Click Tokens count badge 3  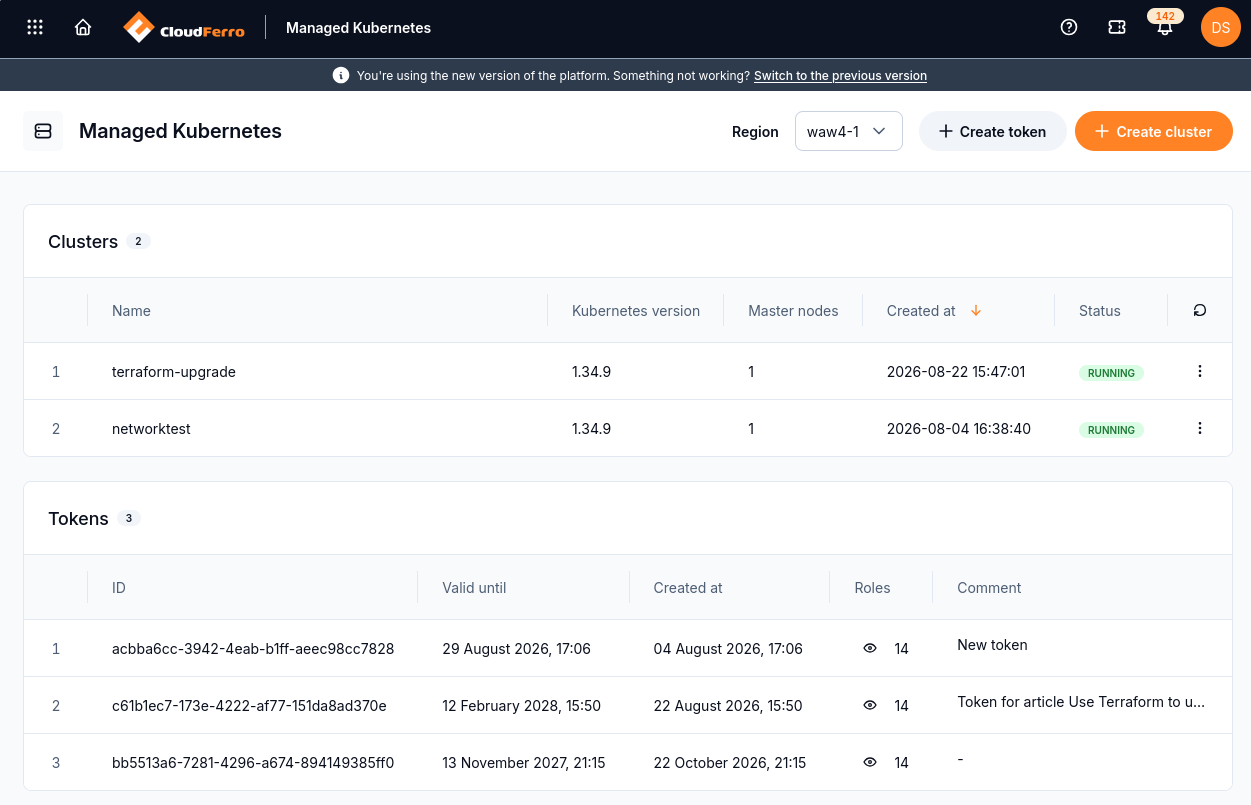click(x=129, y=518)
